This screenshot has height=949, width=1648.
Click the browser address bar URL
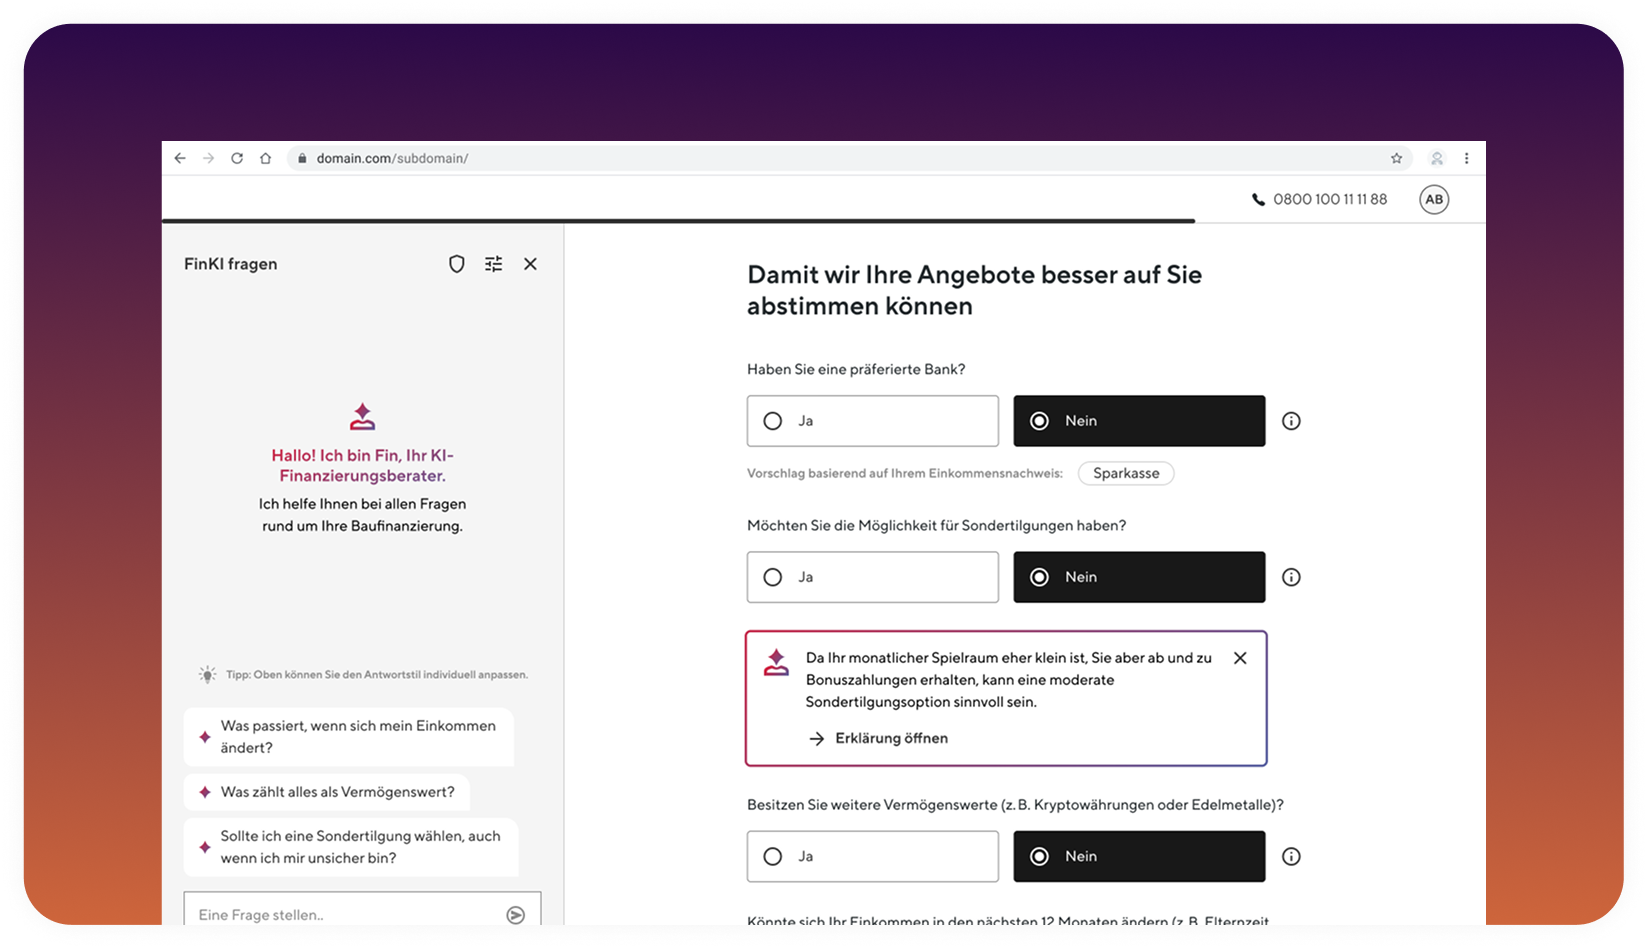click(392, 158)
